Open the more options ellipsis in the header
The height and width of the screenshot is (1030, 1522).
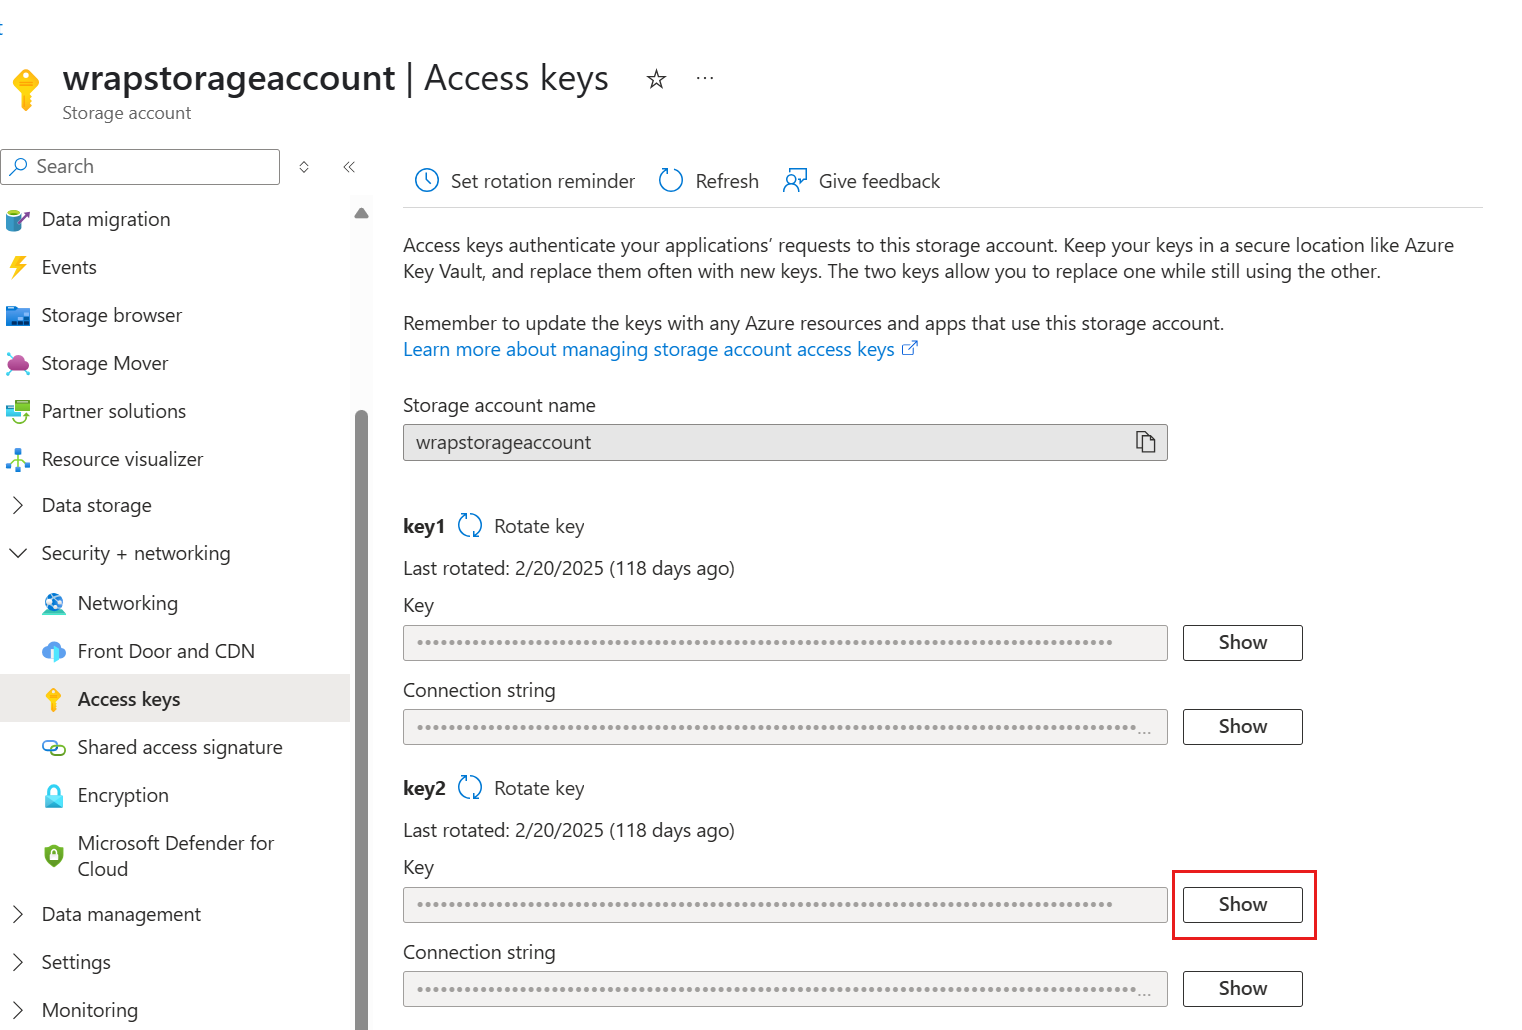pos(705,78)
